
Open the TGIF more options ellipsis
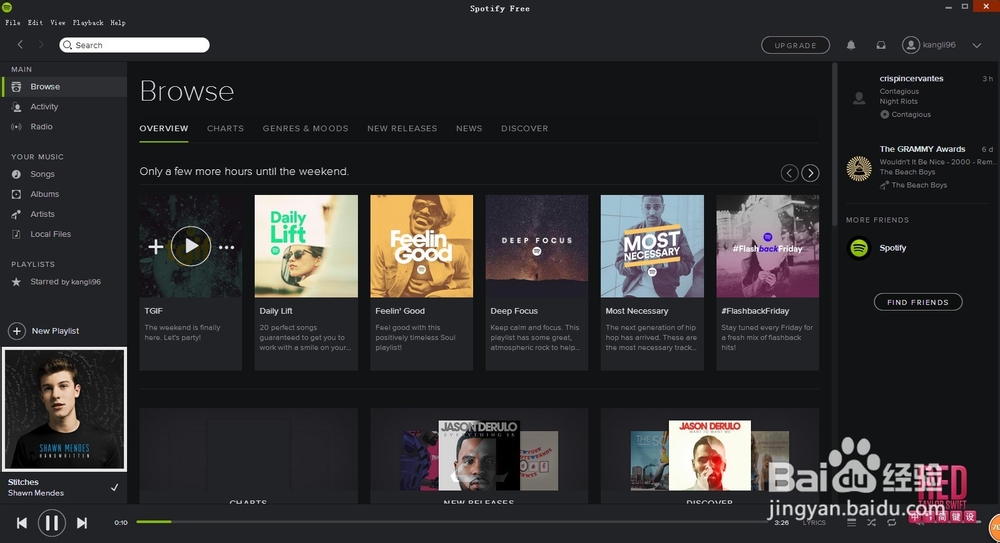click(226, 247)
